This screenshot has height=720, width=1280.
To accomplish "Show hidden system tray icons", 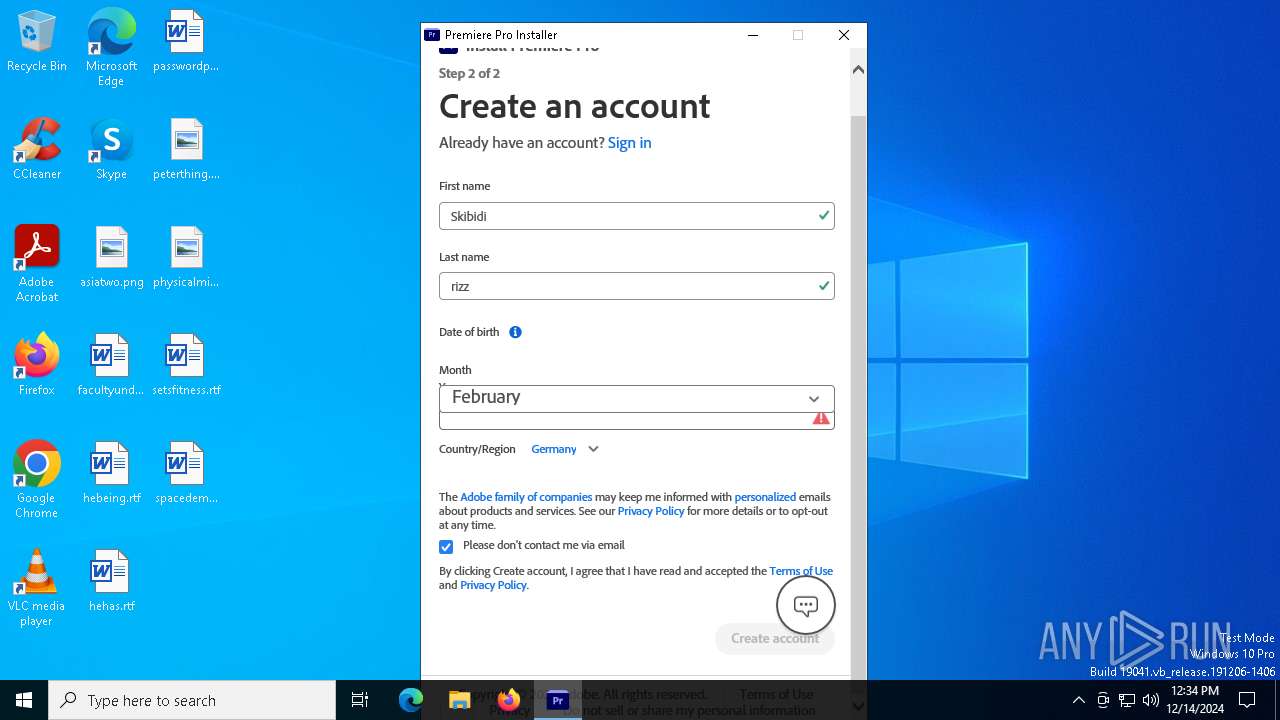I will pyautogui.click(x=1078, y=700).
